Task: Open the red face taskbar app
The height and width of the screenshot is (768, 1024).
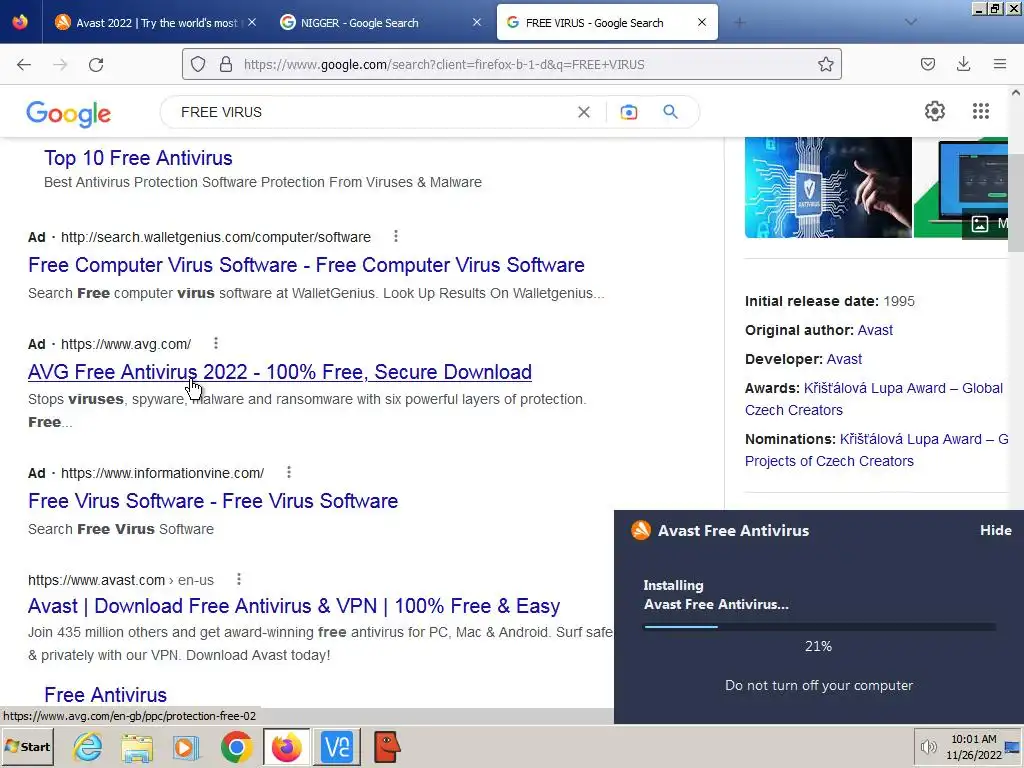Action: coord(387,747)
